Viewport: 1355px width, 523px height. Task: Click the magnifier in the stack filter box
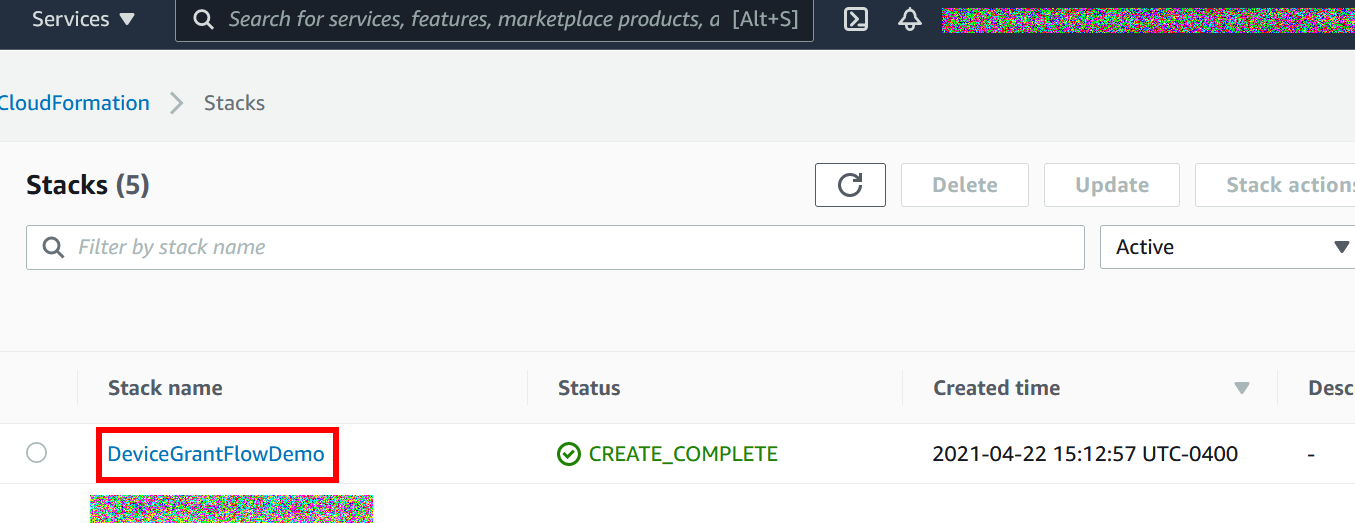[x=53, y=247]
